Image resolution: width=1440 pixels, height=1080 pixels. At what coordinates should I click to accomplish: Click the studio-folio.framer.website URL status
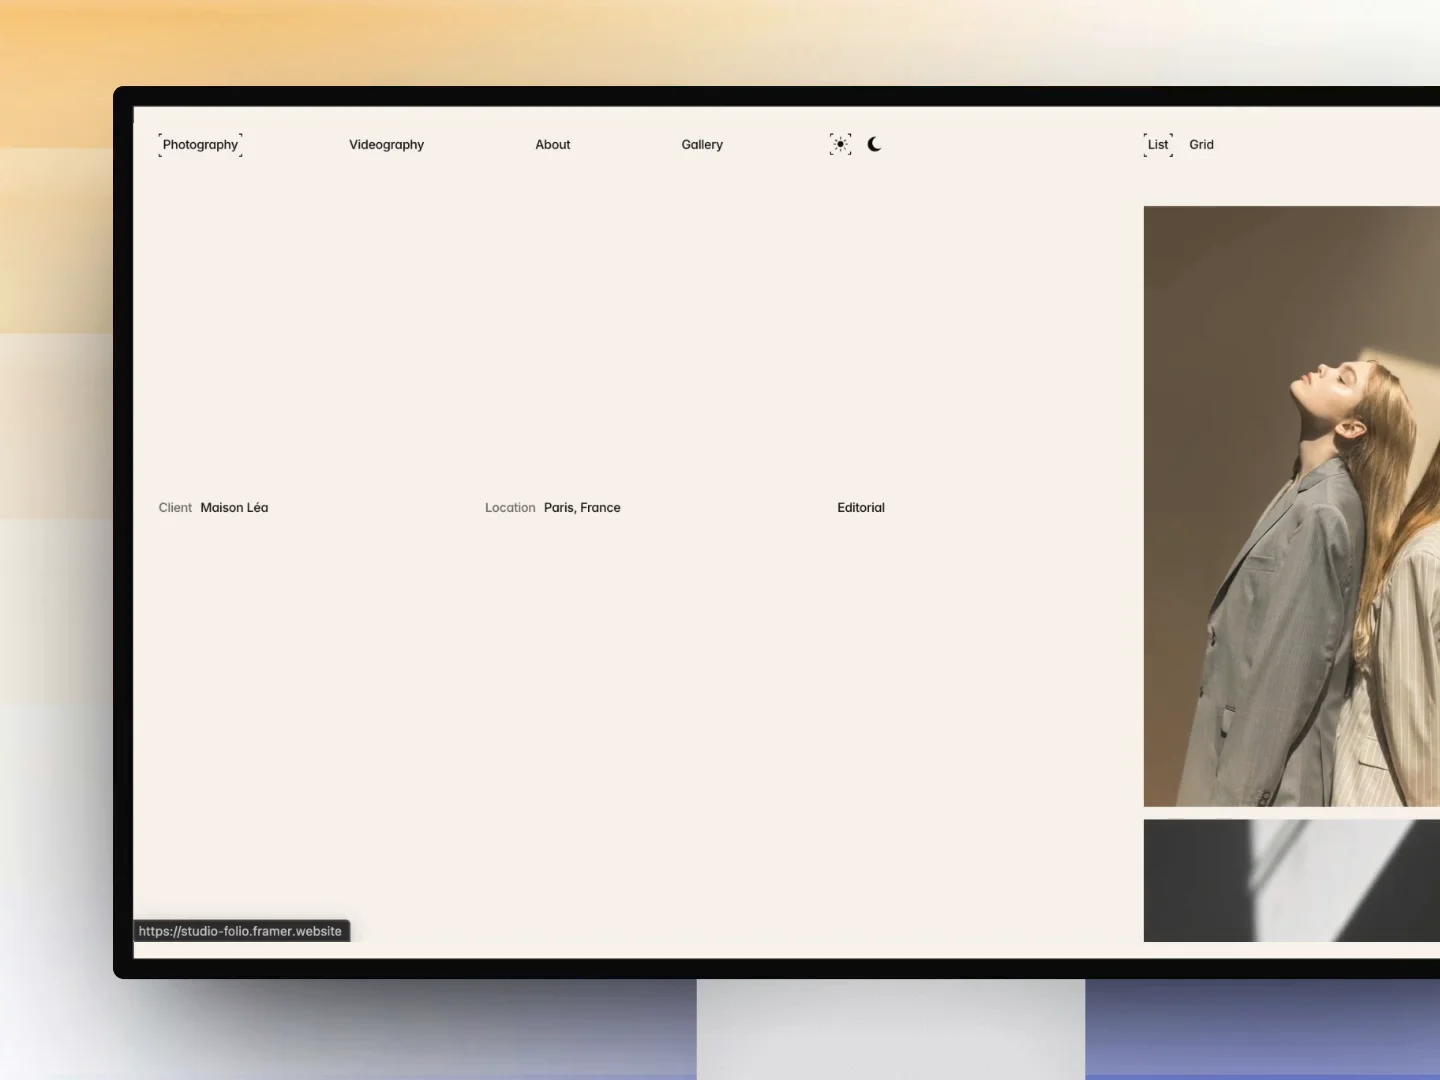pyautogui.click(x=241, y=931)
